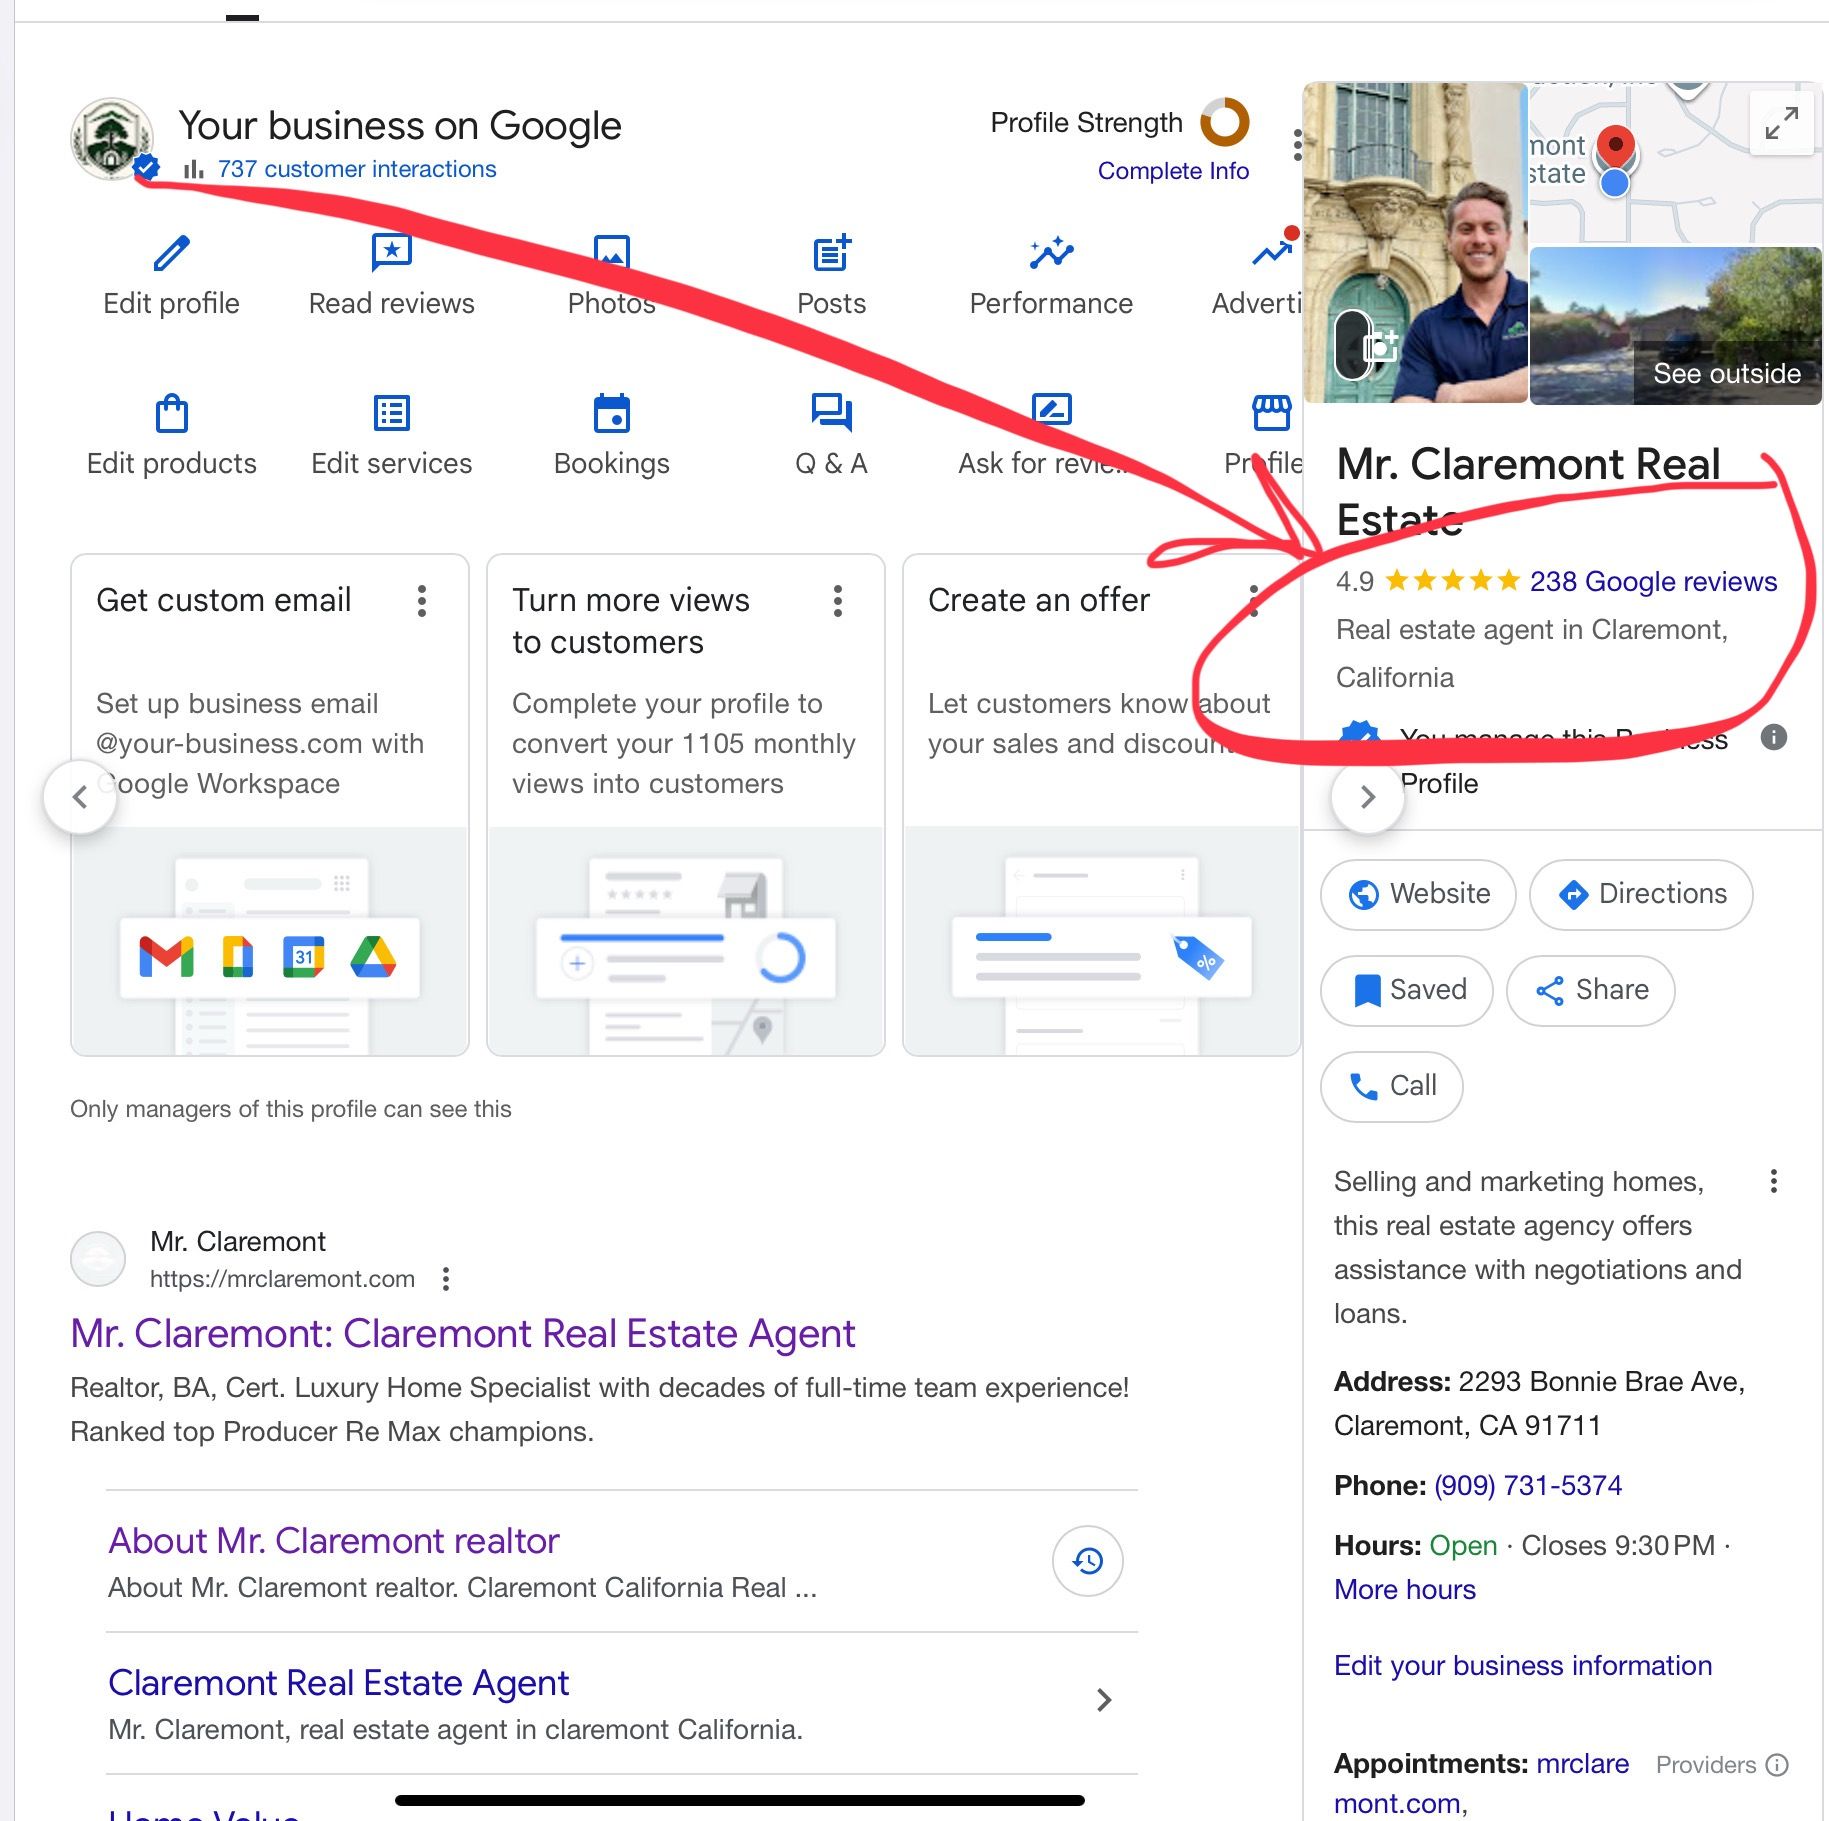Viewport: 1829px width, 1821px height.
Task: Expand the Claremont Real Estate Agent sitelink chevron
Action: coord(1103,1700)
